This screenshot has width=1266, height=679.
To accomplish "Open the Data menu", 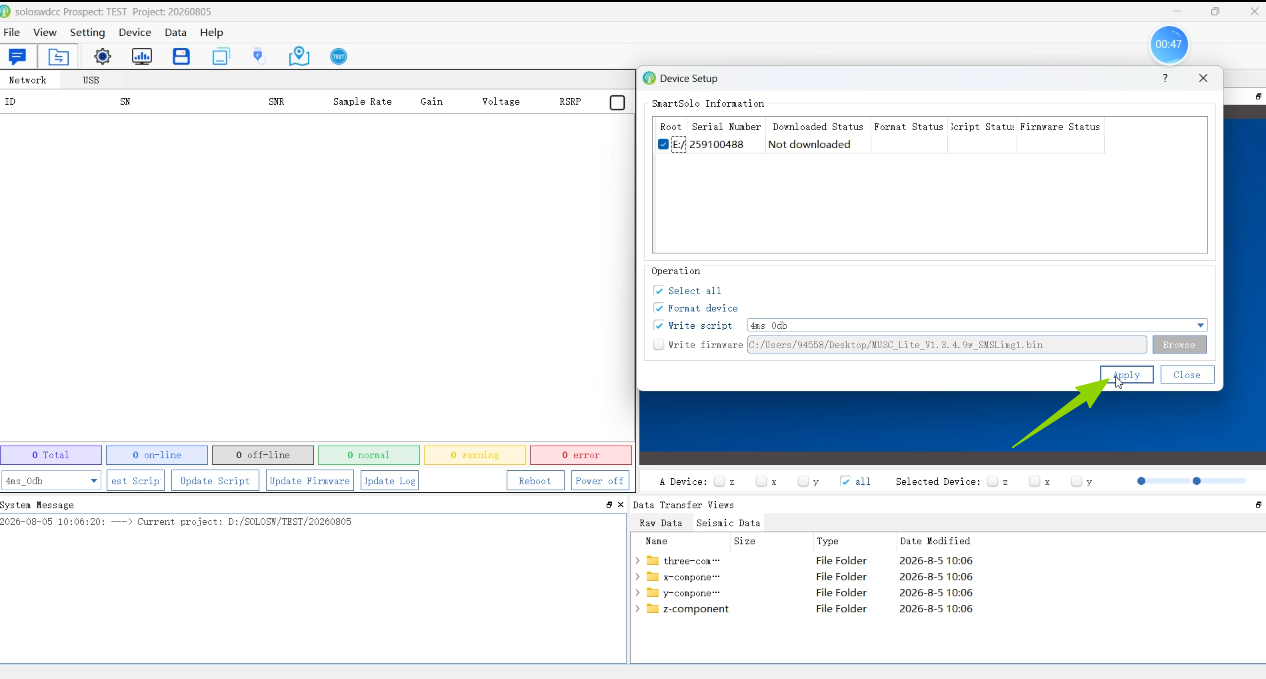I will pyautogui.click(x=176, y=32).
